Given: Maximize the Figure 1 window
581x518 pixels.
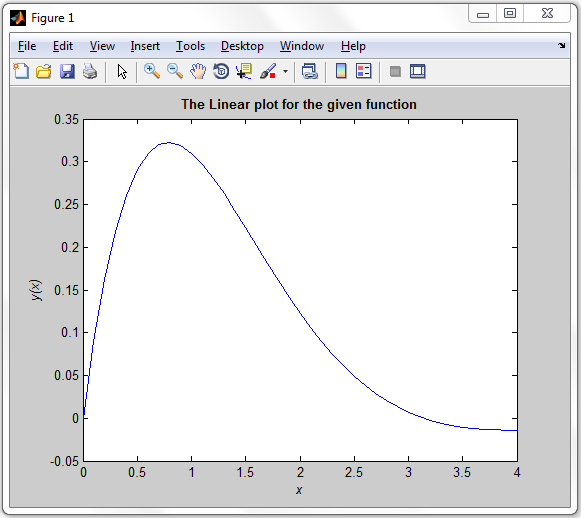Looking at the screenshot, I should [510, 14].
